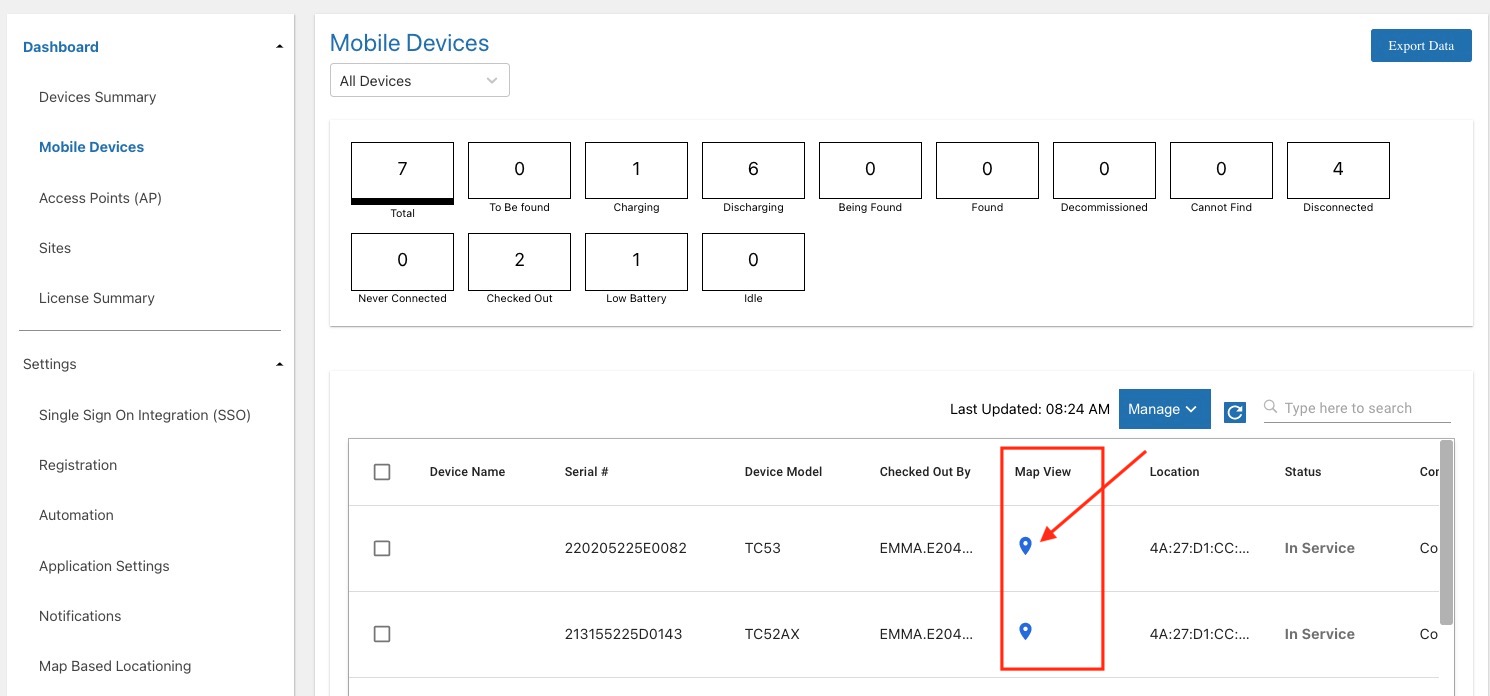Viewport: 1490px width, 696px height.
Task: Click the Export Data button
Action: tap(1421, 45)
